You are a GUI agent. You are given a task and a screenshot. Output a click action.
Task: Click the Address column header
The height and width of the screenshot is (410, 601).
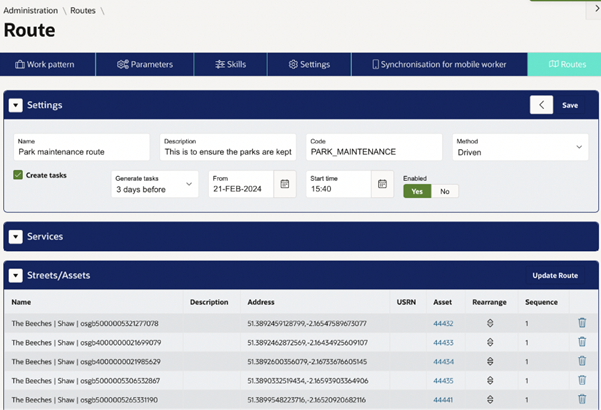(261, 302)
